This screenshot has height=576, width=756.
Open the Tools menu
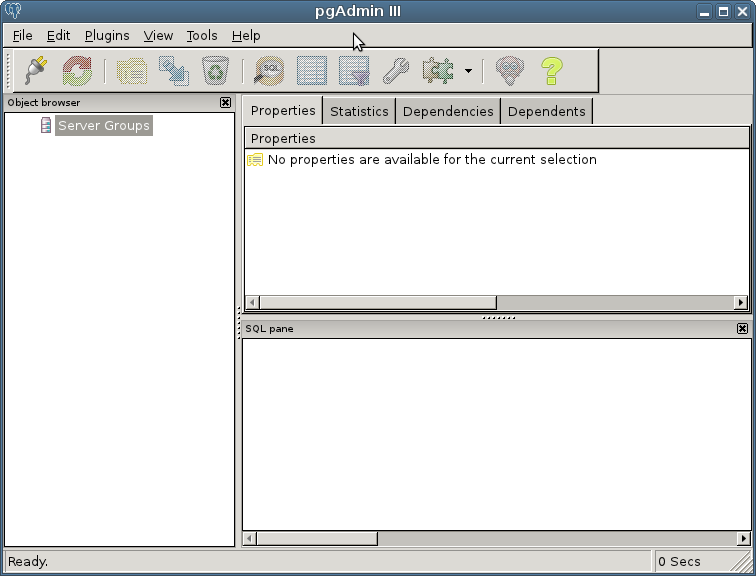202,36
